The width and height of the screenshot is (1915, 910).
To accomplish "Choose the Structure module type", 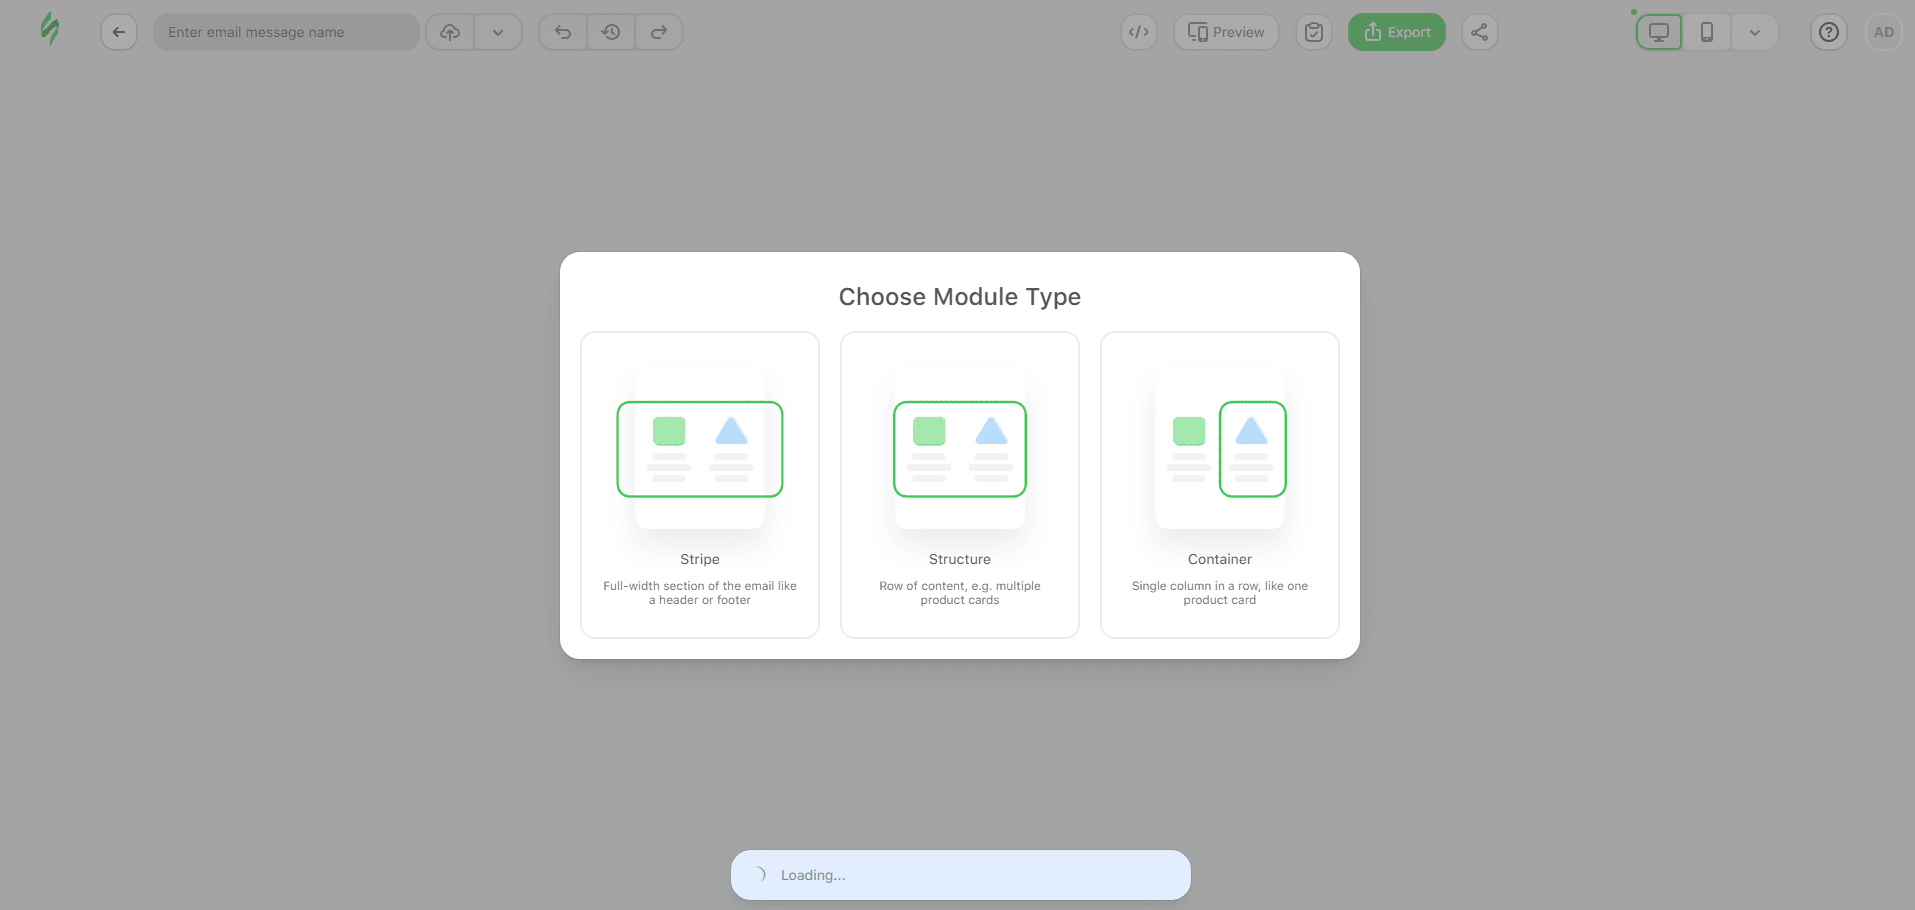I will (960, 485).
